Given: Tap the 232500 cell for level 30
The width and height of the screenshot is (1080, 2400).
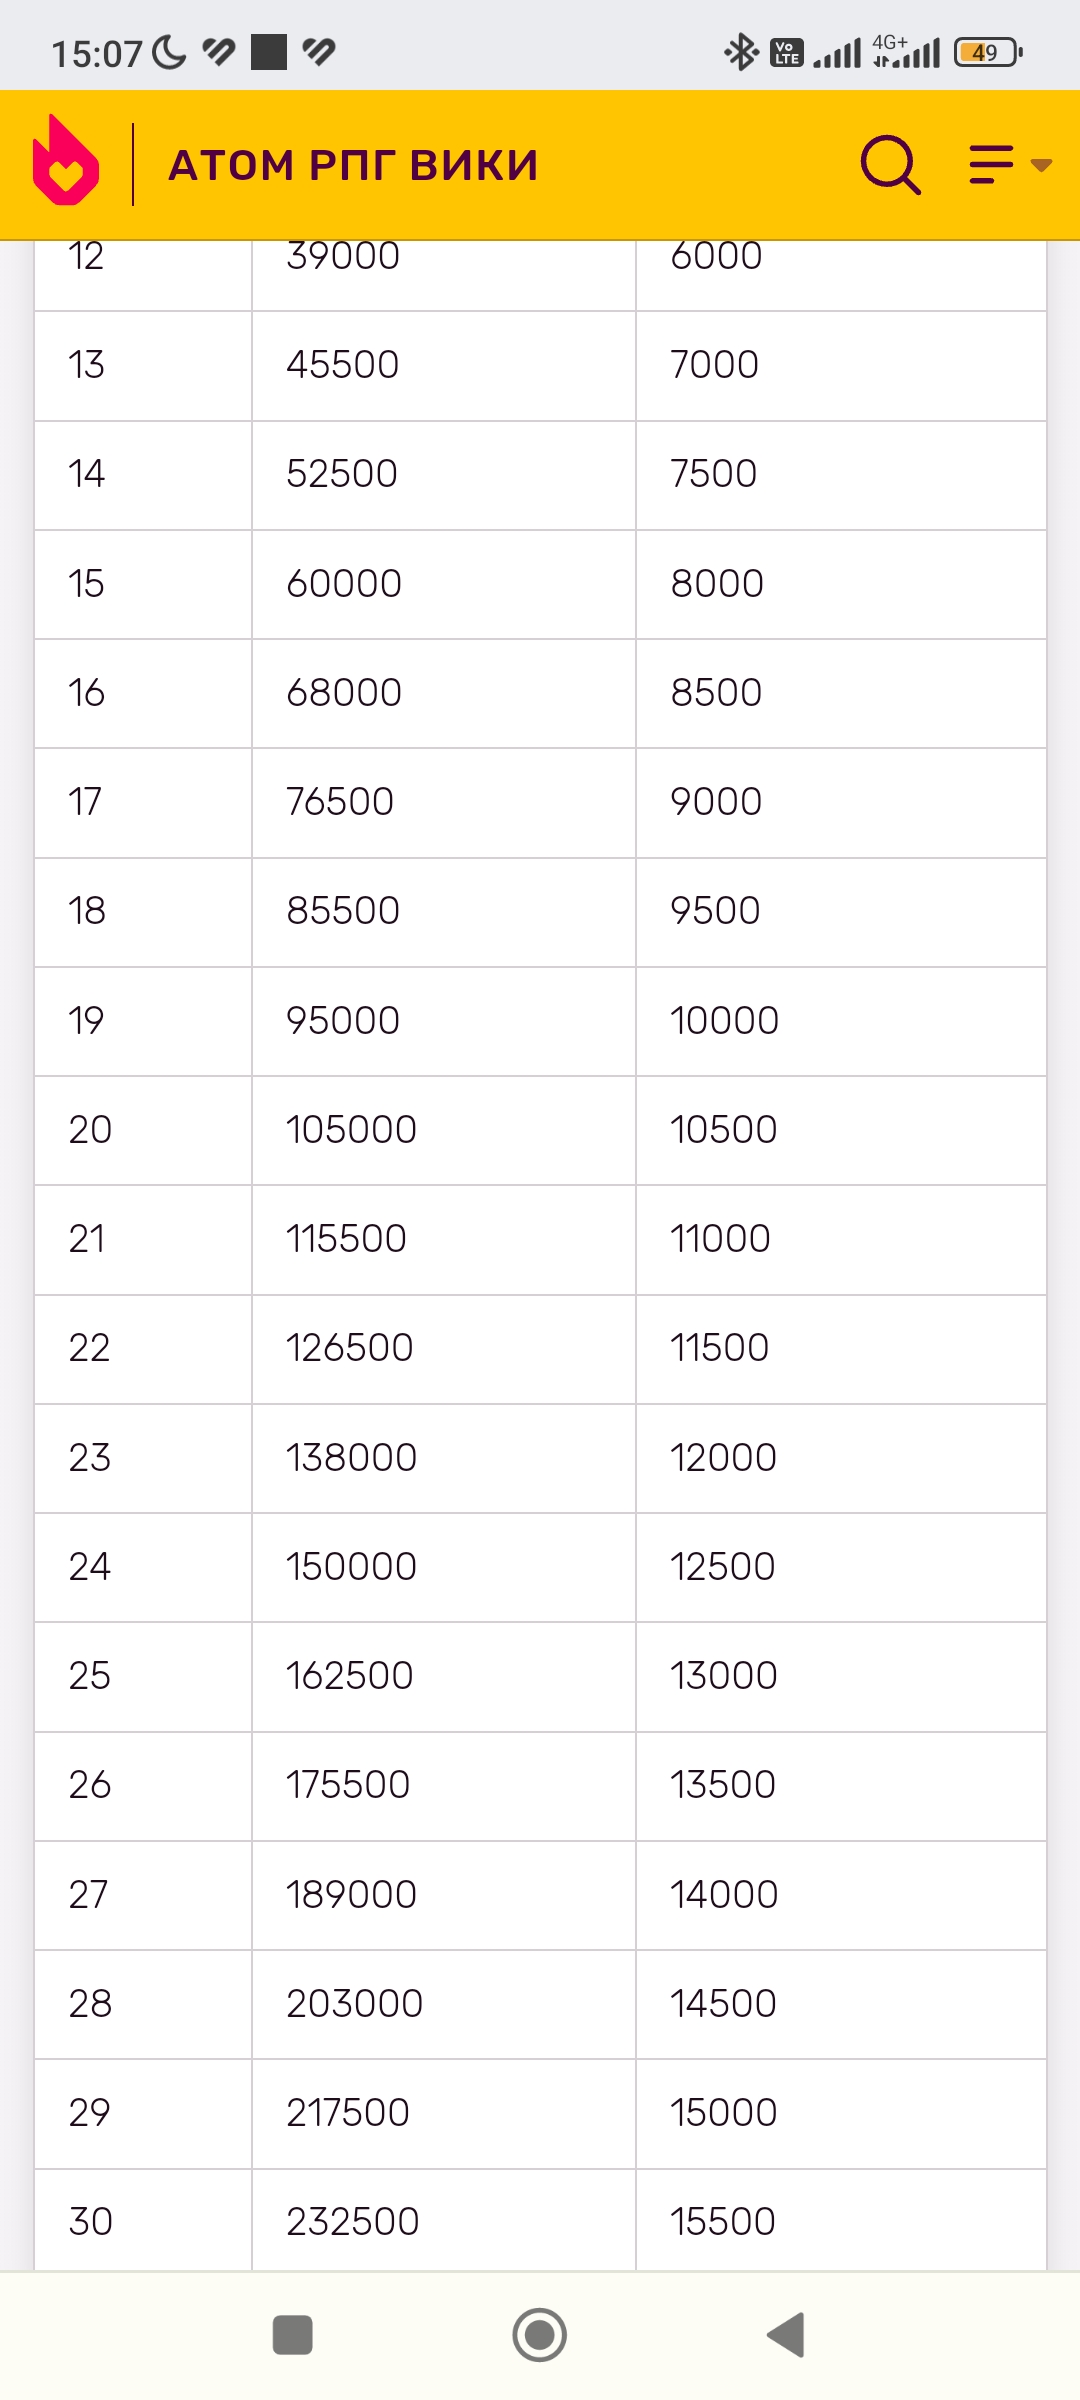Looking at the screenshot, I should tap(352, 2222).
